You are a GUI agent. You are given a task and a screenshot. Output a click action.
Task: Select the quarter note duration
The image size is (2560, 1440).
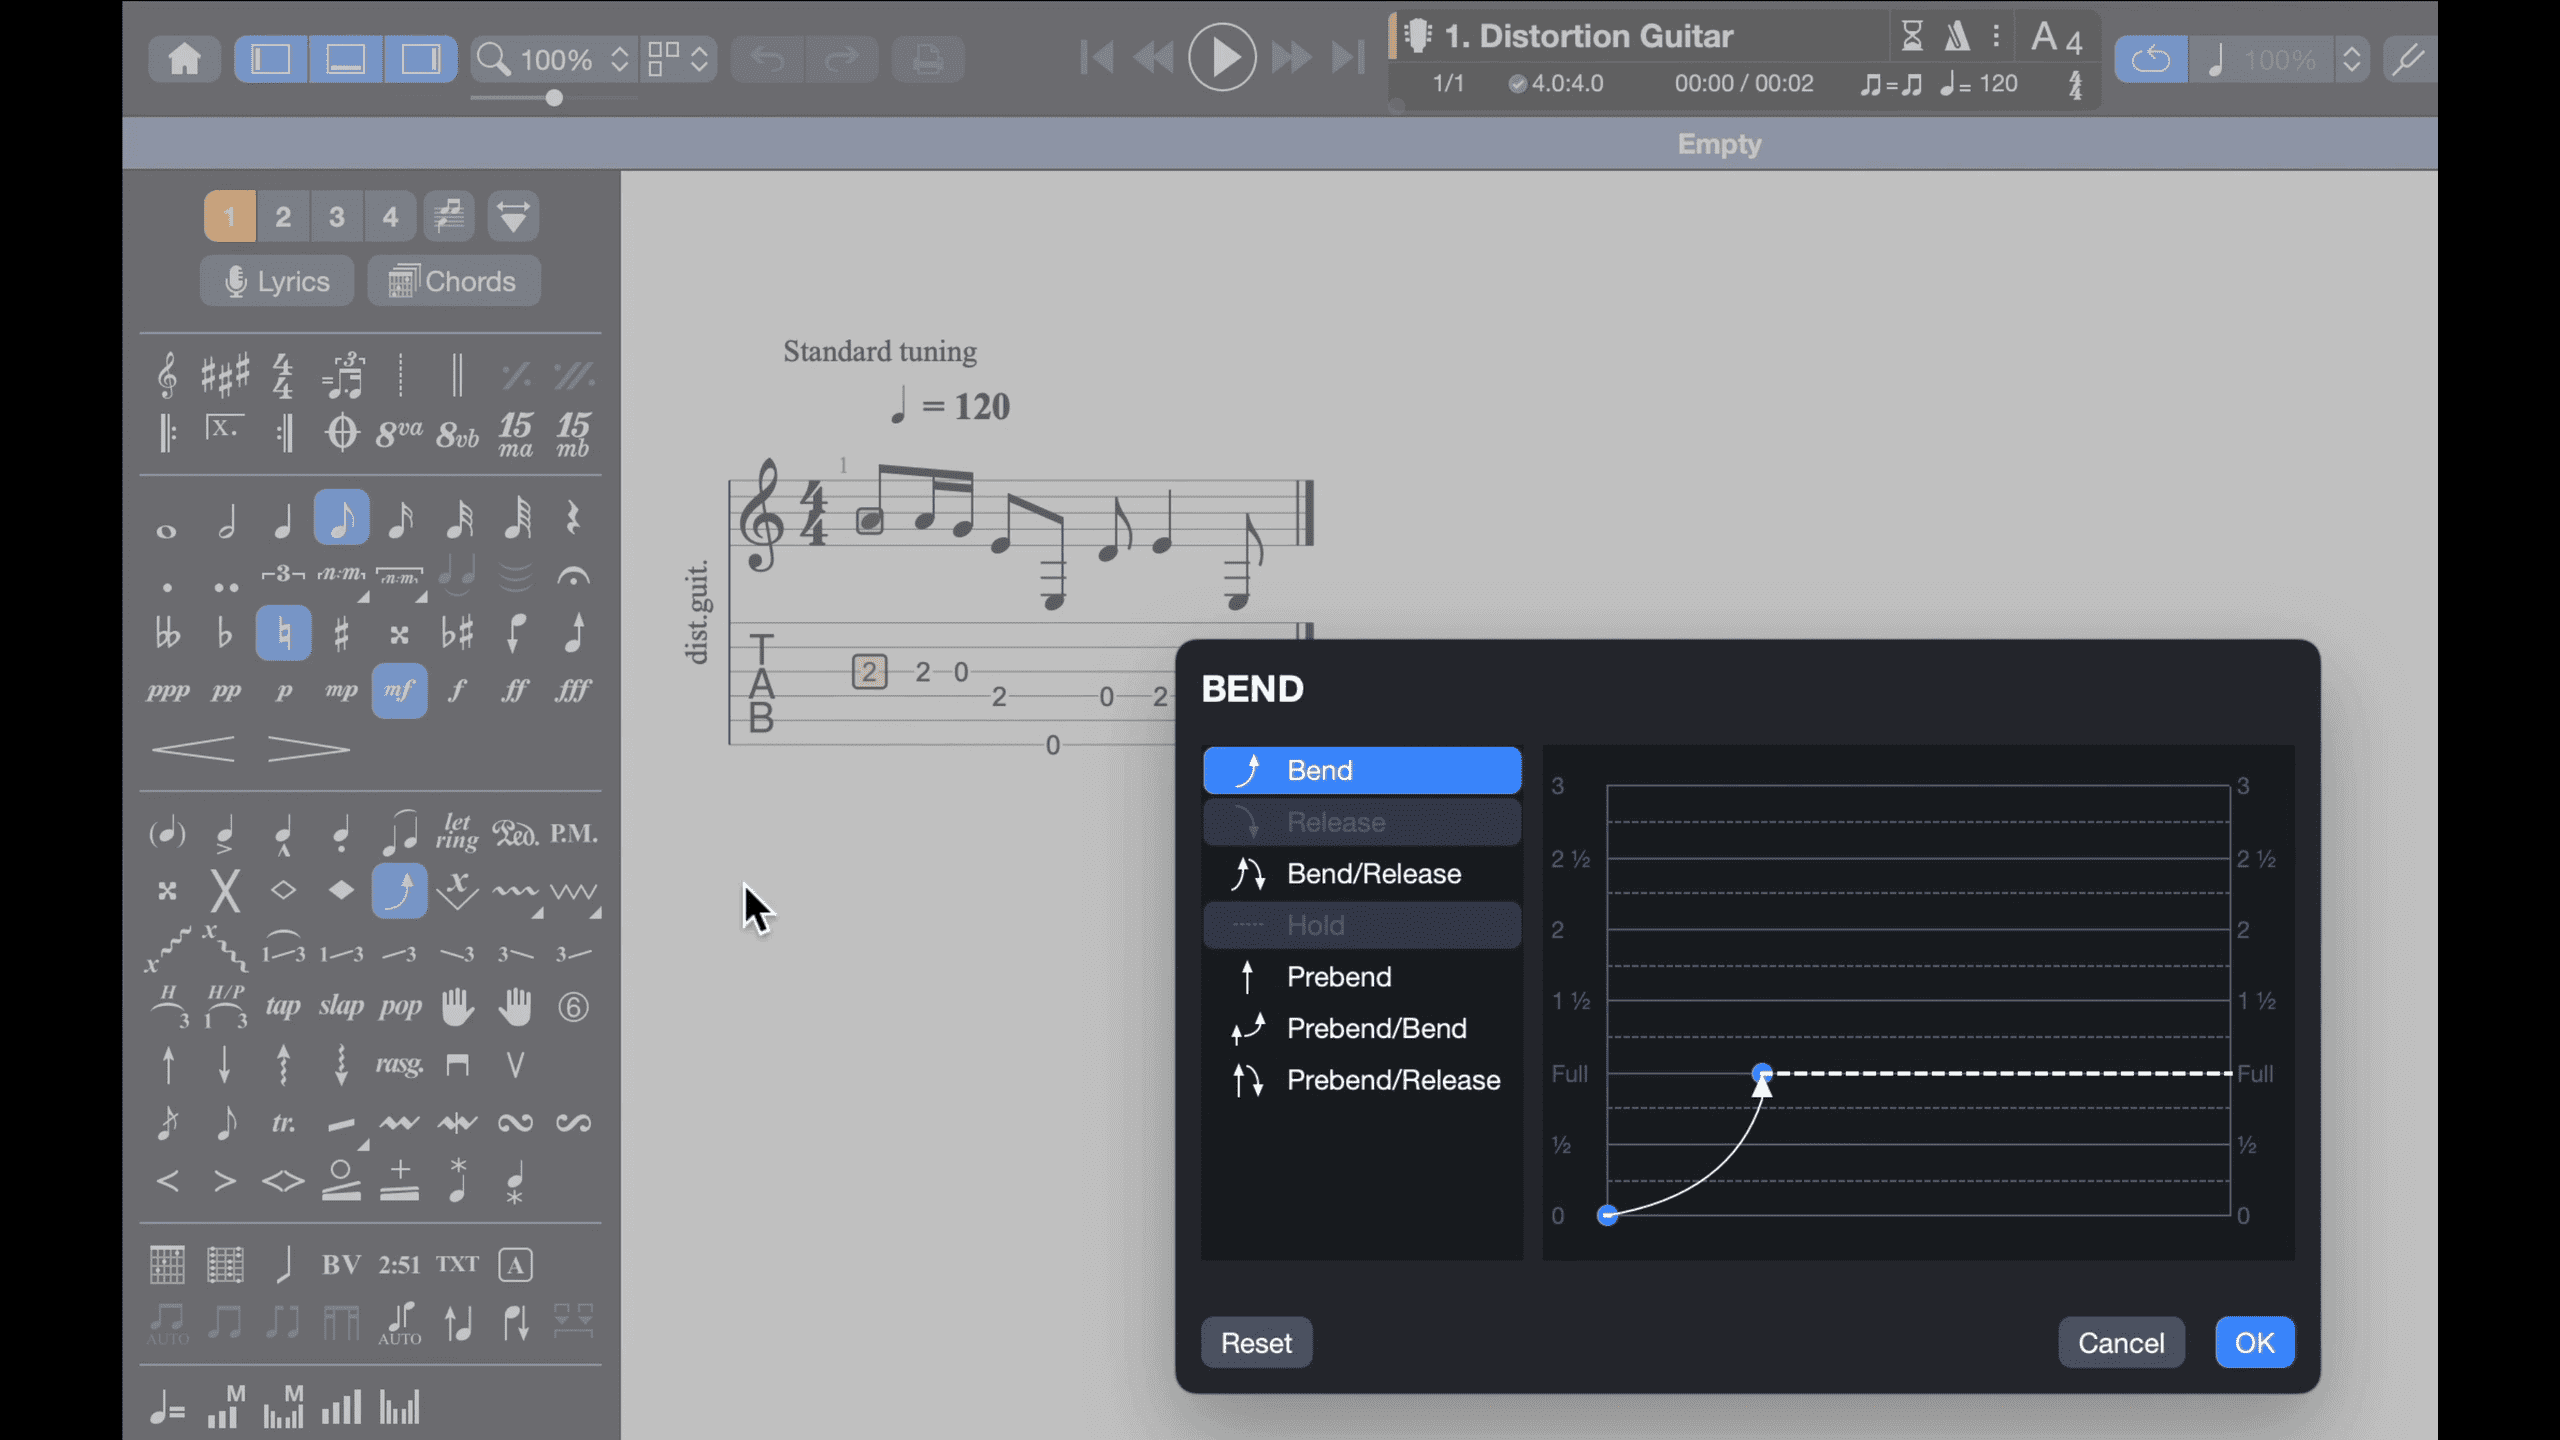coord(284,519)
